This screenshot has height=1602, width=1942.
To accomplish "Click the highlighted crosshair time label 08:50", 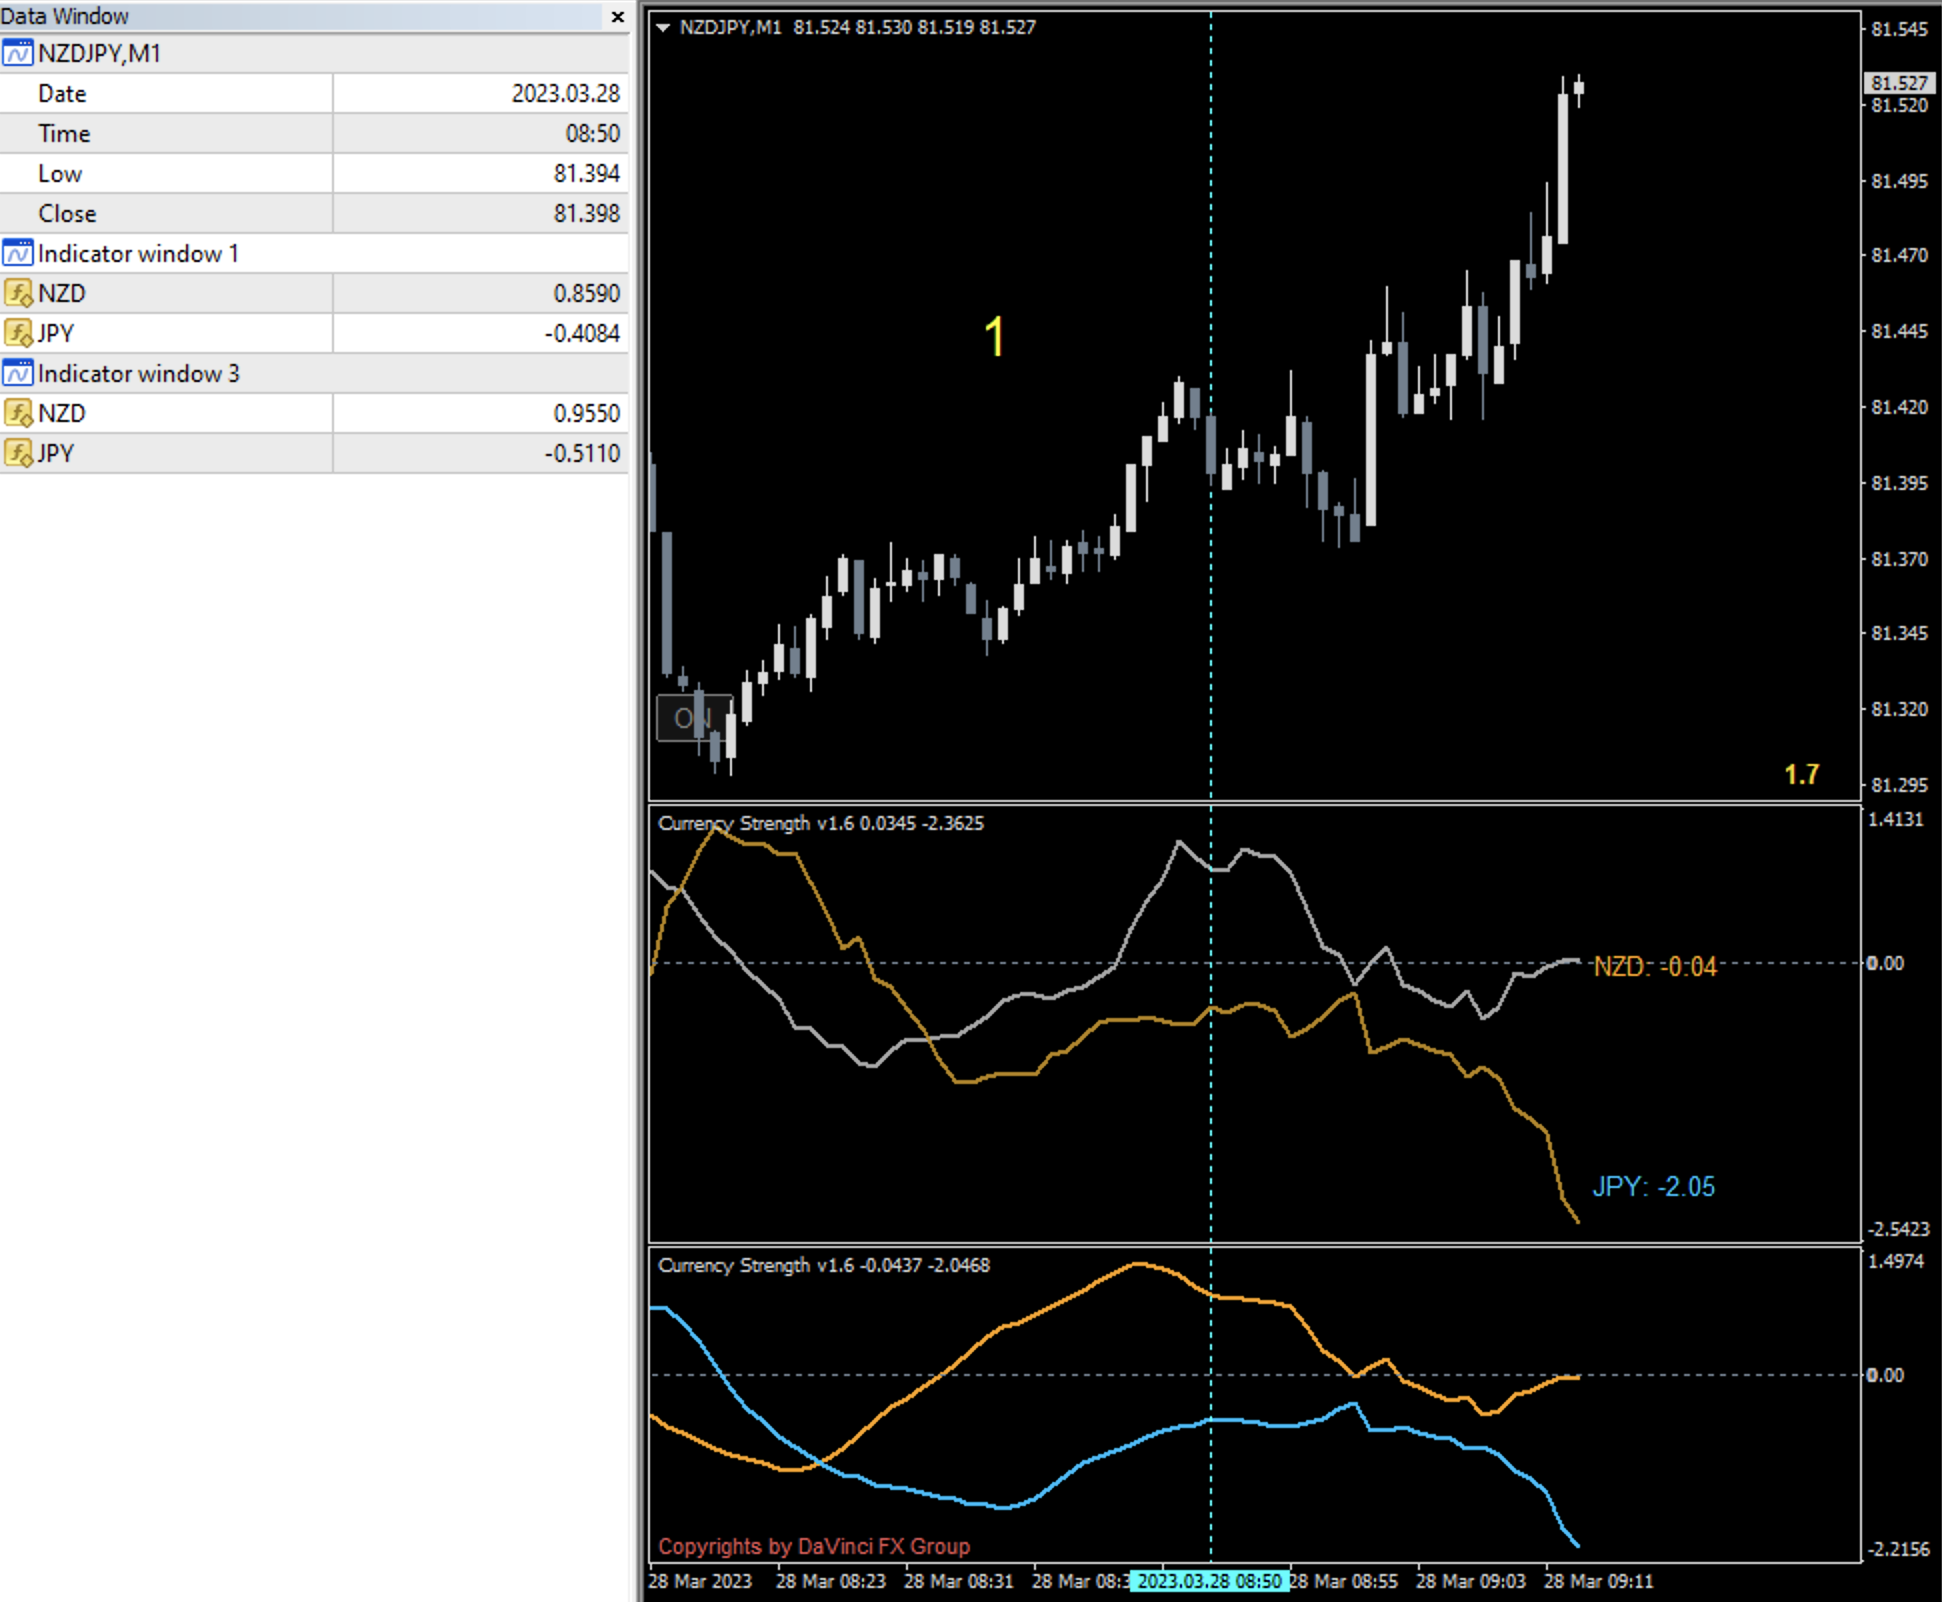I will [1208, 1581].
